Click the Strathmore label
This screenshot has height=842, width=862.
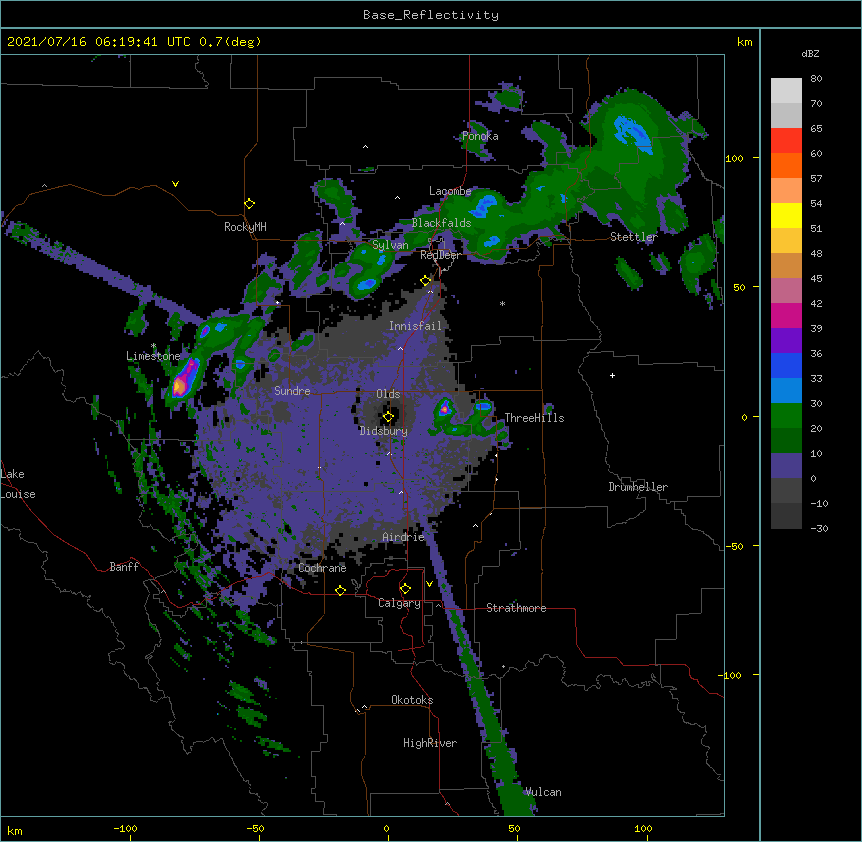click(x=516, y=608)
